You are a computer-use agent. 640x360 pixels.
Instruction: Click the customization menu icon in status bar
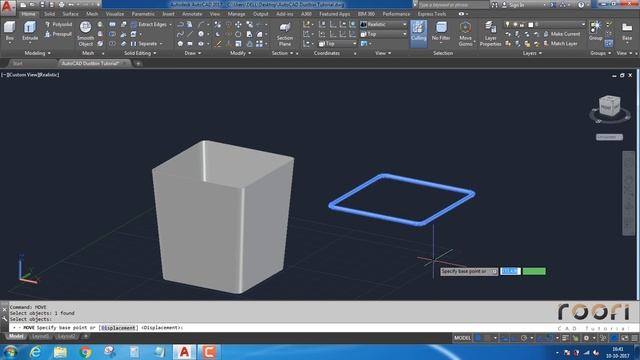click(x=635, y=338)
